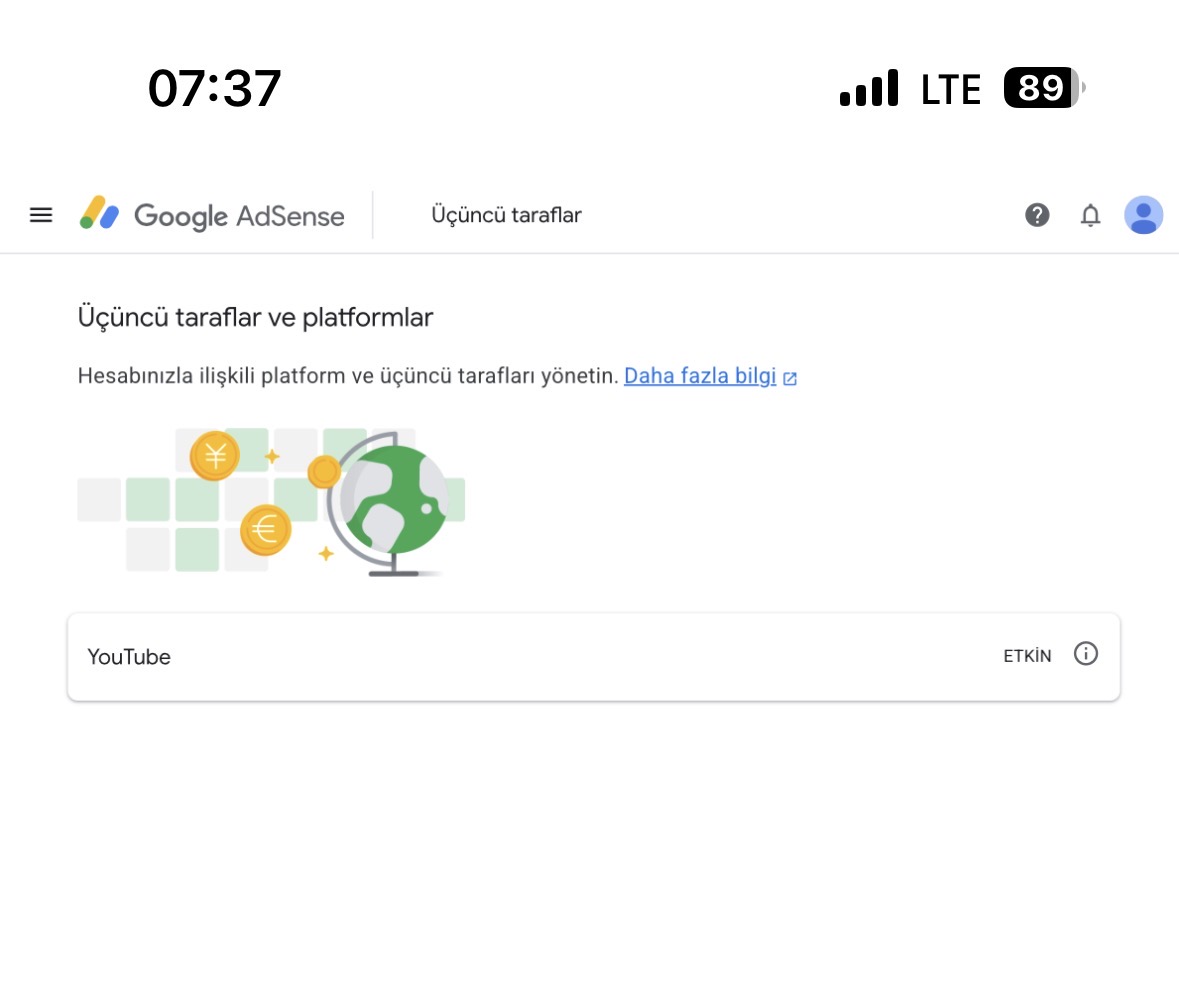The height and width of the screenshot is (1006, 1179).
Task: Click the euro coin in the illustration
Action: (x=265, y=530)
